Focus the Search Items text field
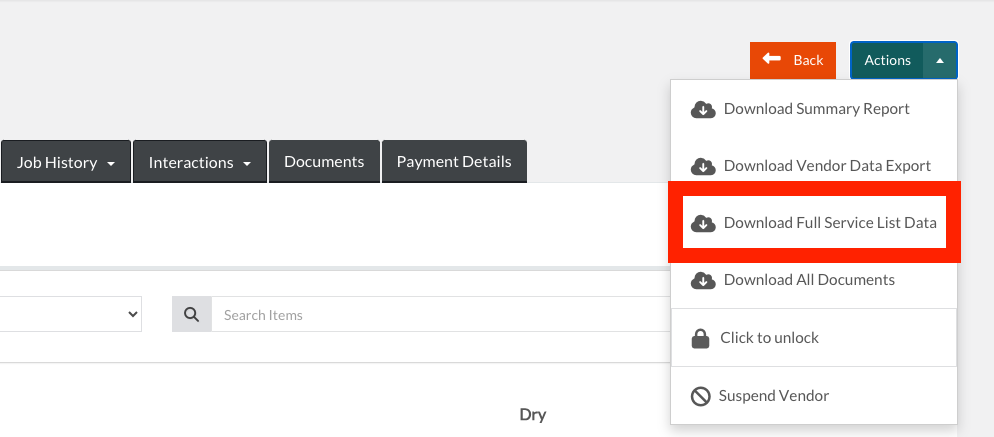994x437 pixels. pos(440,315)
